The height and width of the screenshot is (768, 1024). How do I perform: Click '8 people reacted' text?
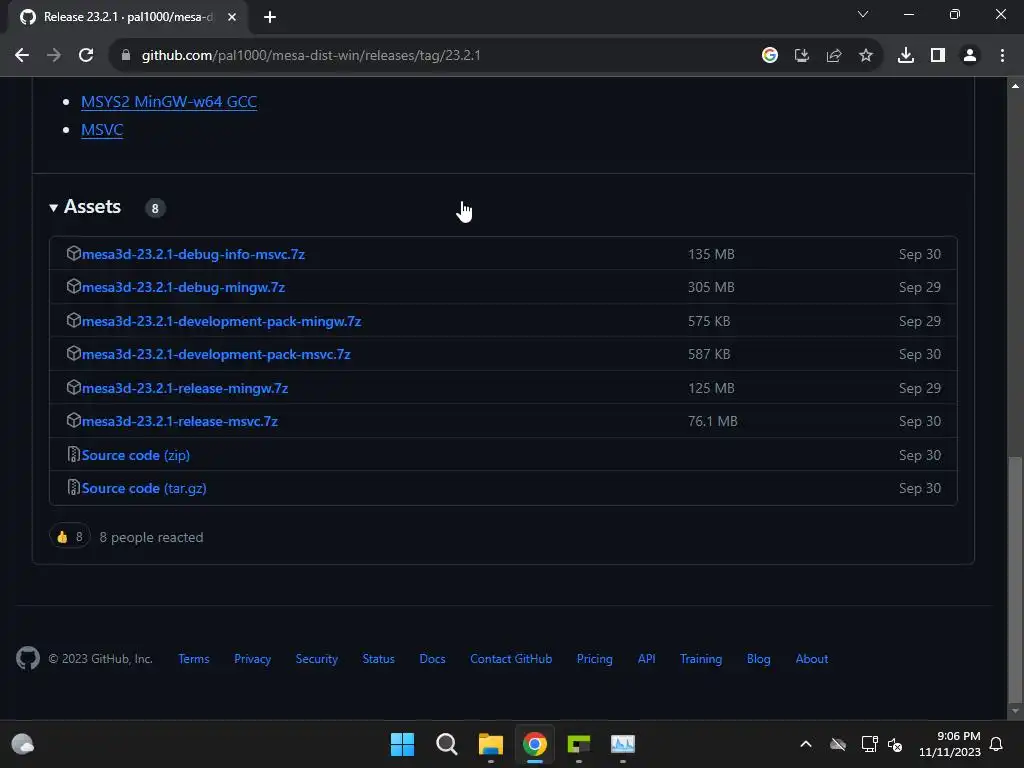(152, 537)
